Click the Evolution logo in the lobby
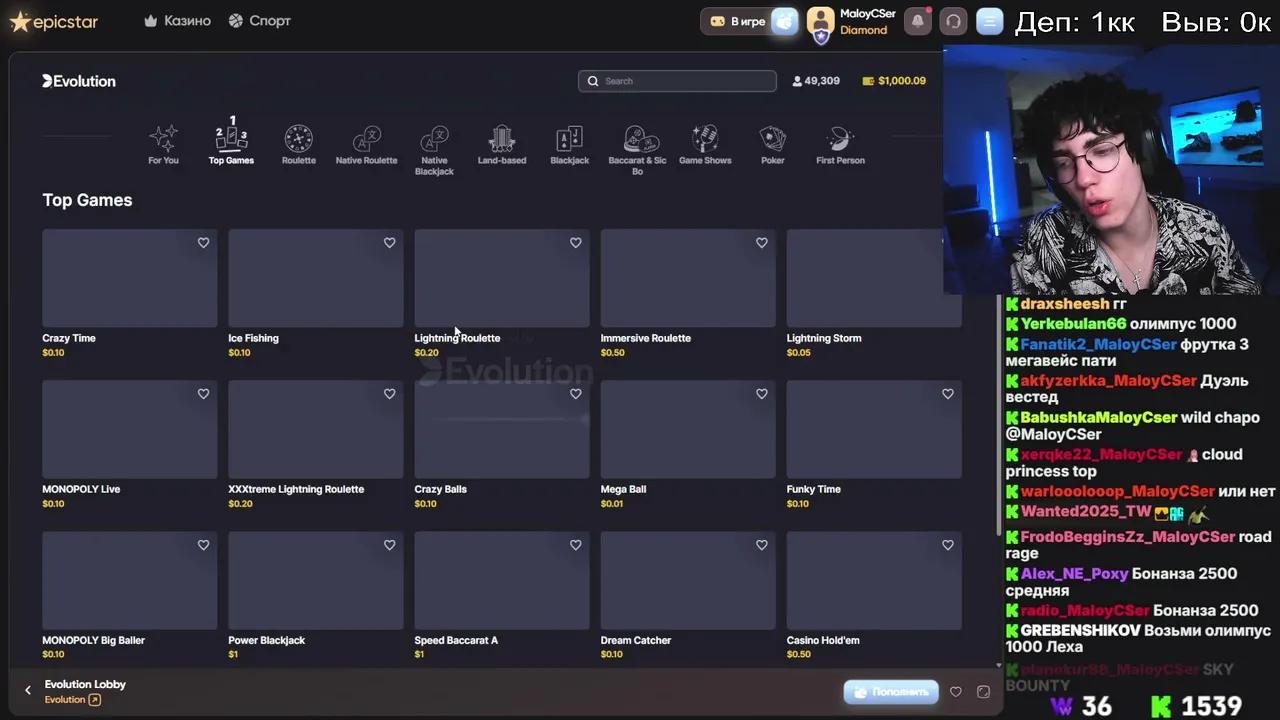The width and height of the screenshot is (1280, 720). pos(79,81)
